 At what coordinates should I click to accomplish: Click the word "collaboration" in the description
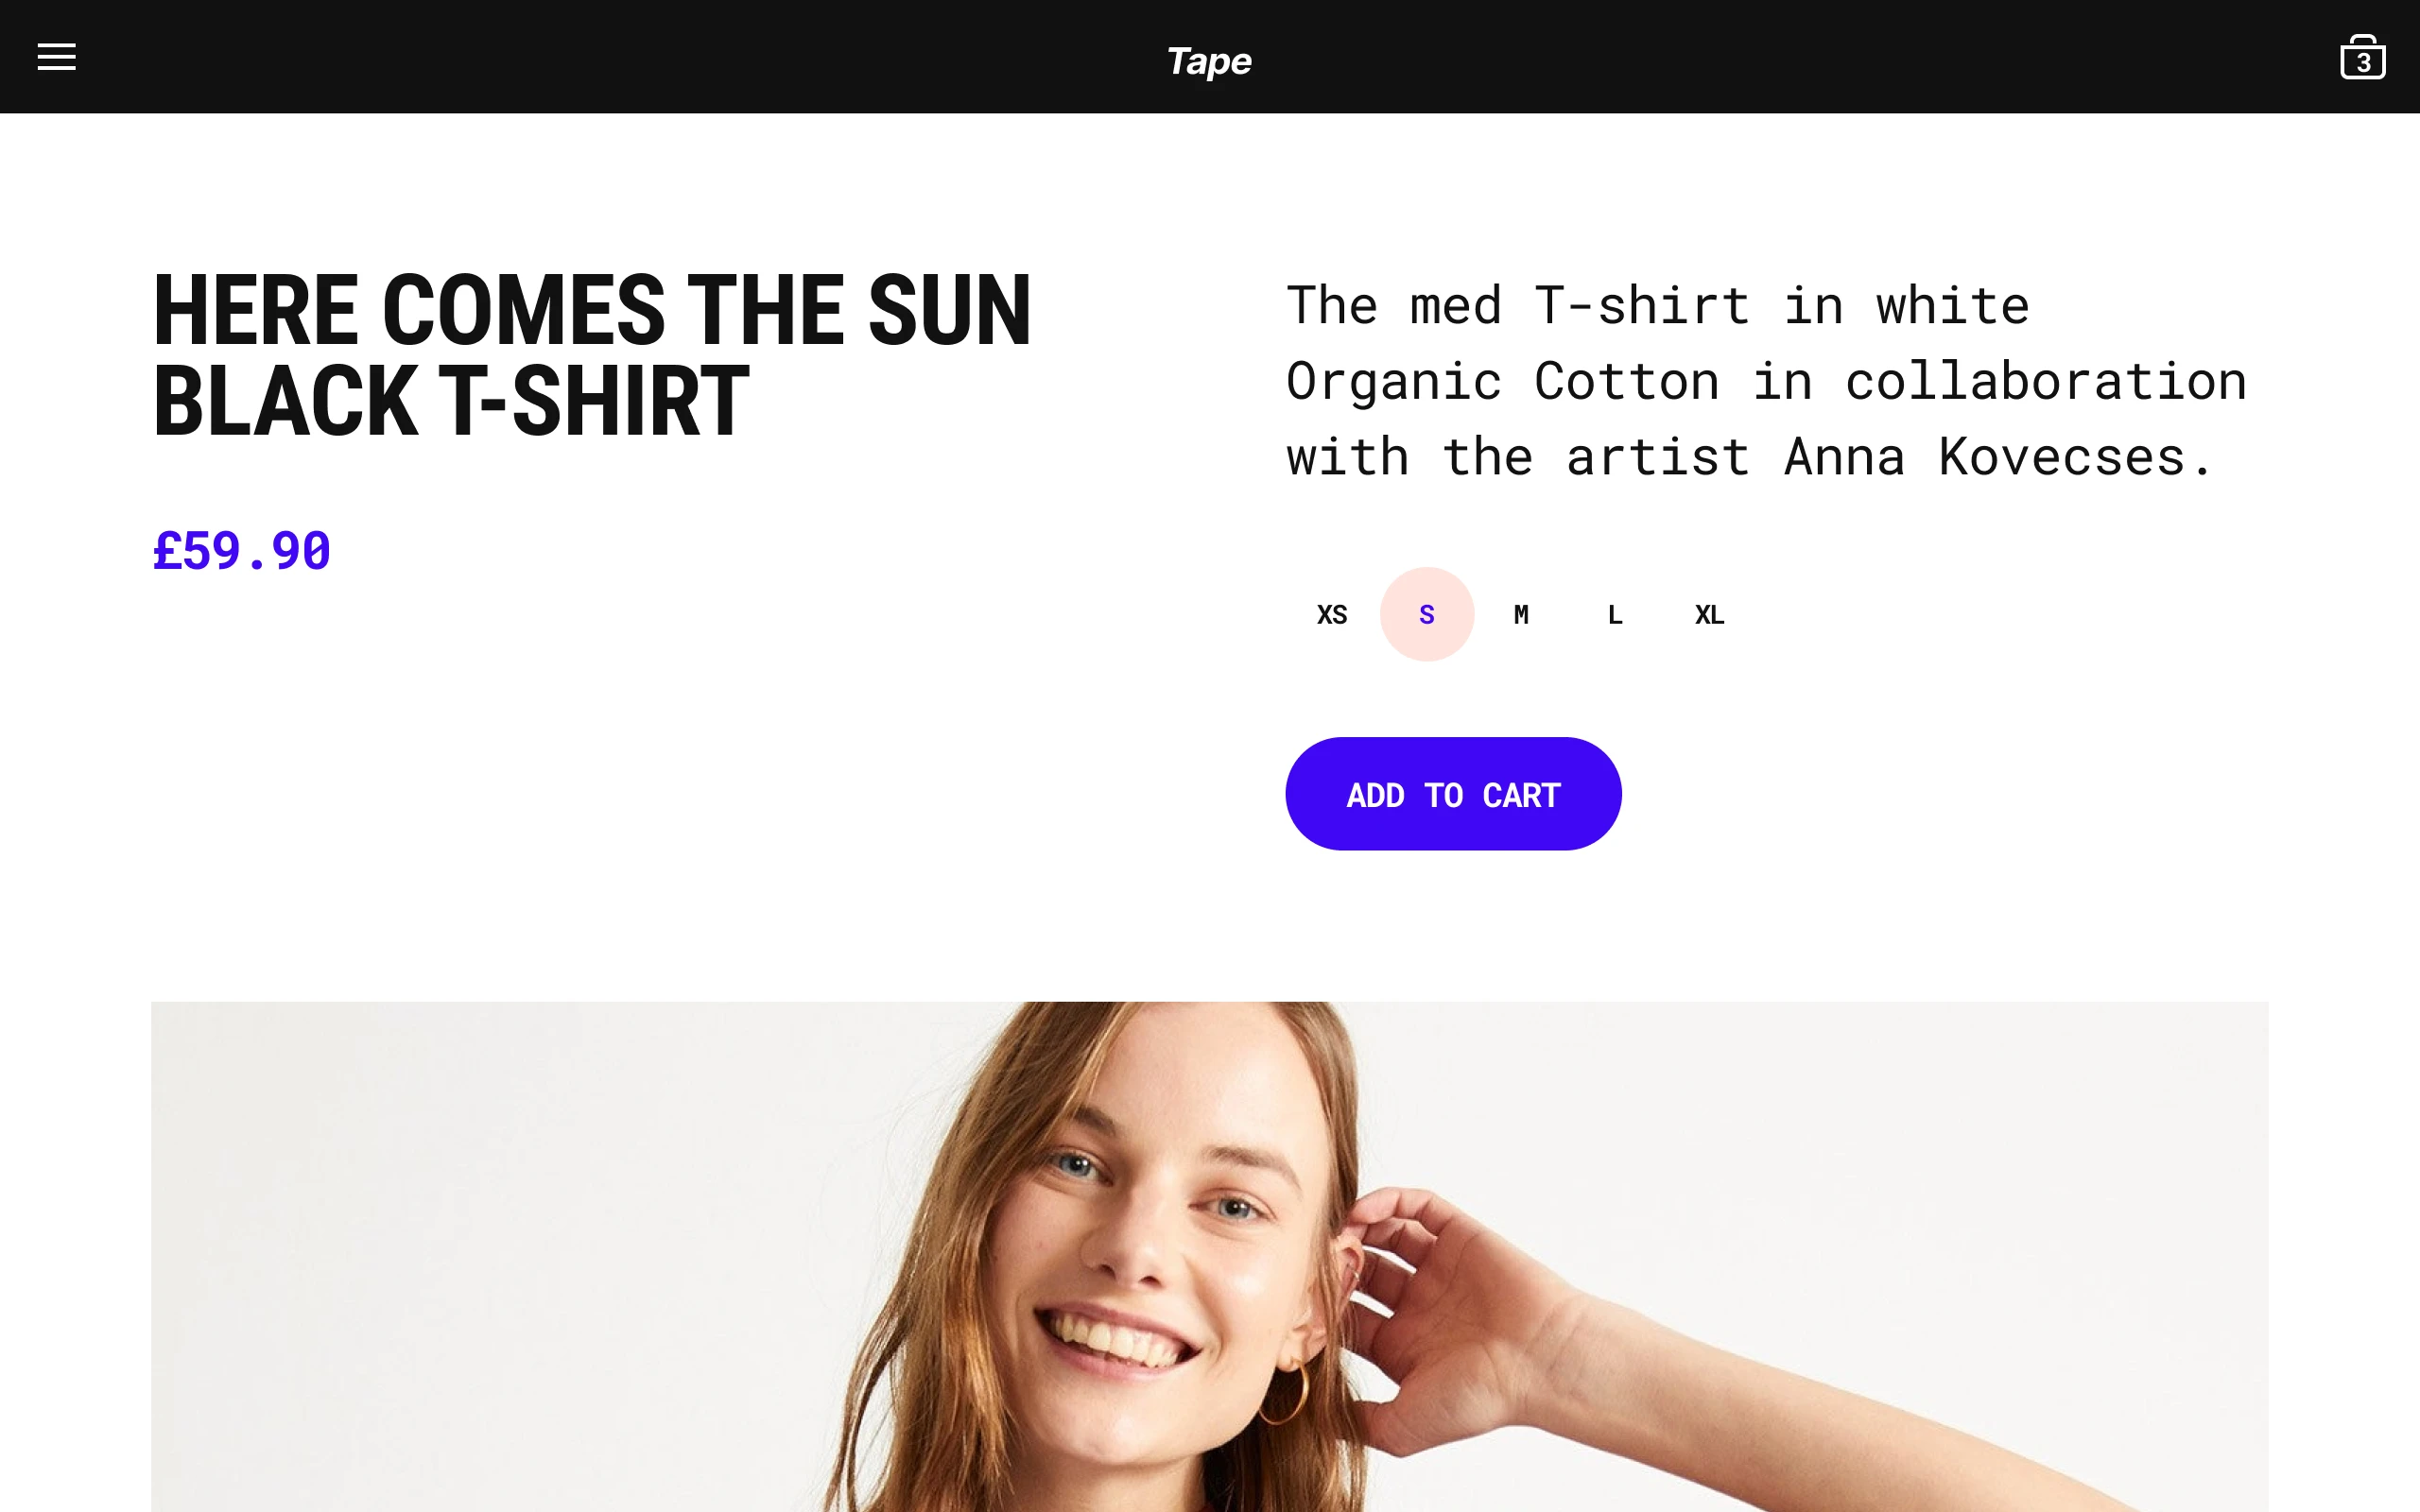pyautogui.click(x=2045, y=382)
